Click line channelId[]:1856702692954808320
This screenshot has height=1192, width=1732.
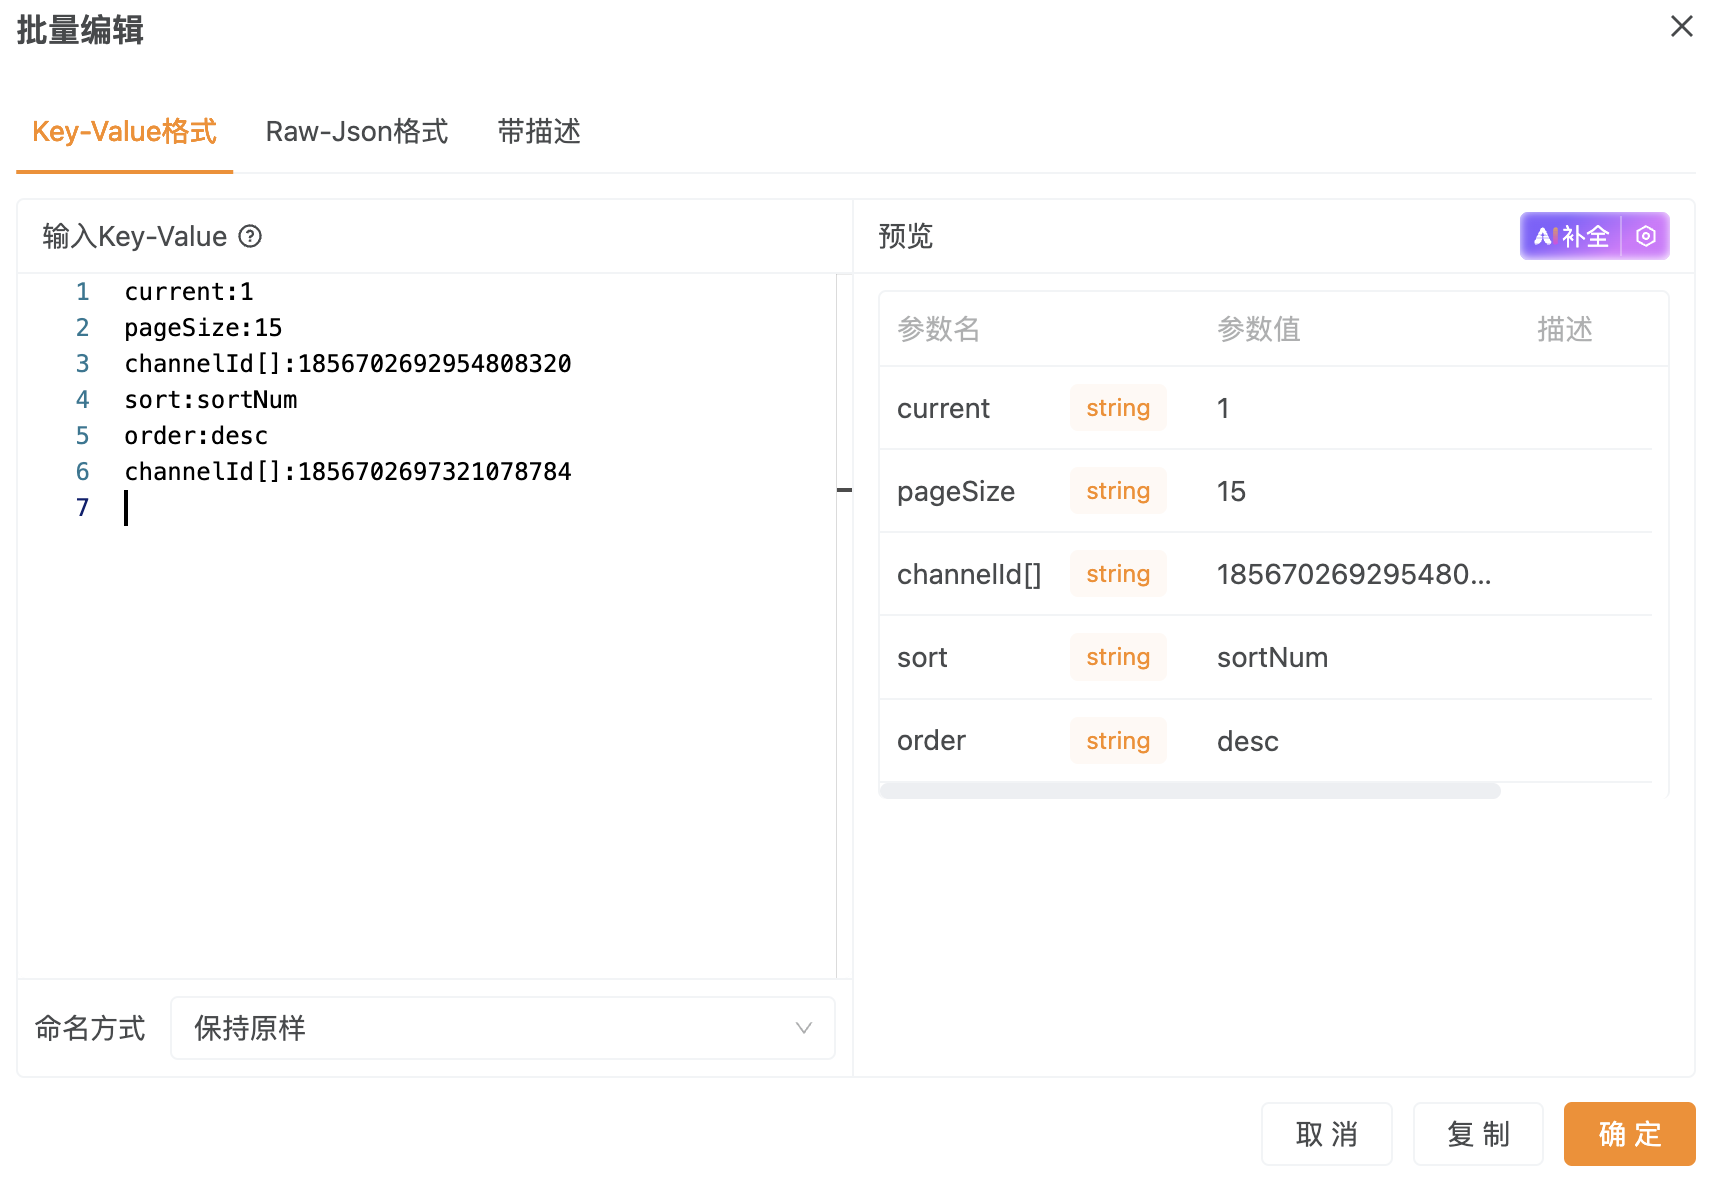point(348,364)
